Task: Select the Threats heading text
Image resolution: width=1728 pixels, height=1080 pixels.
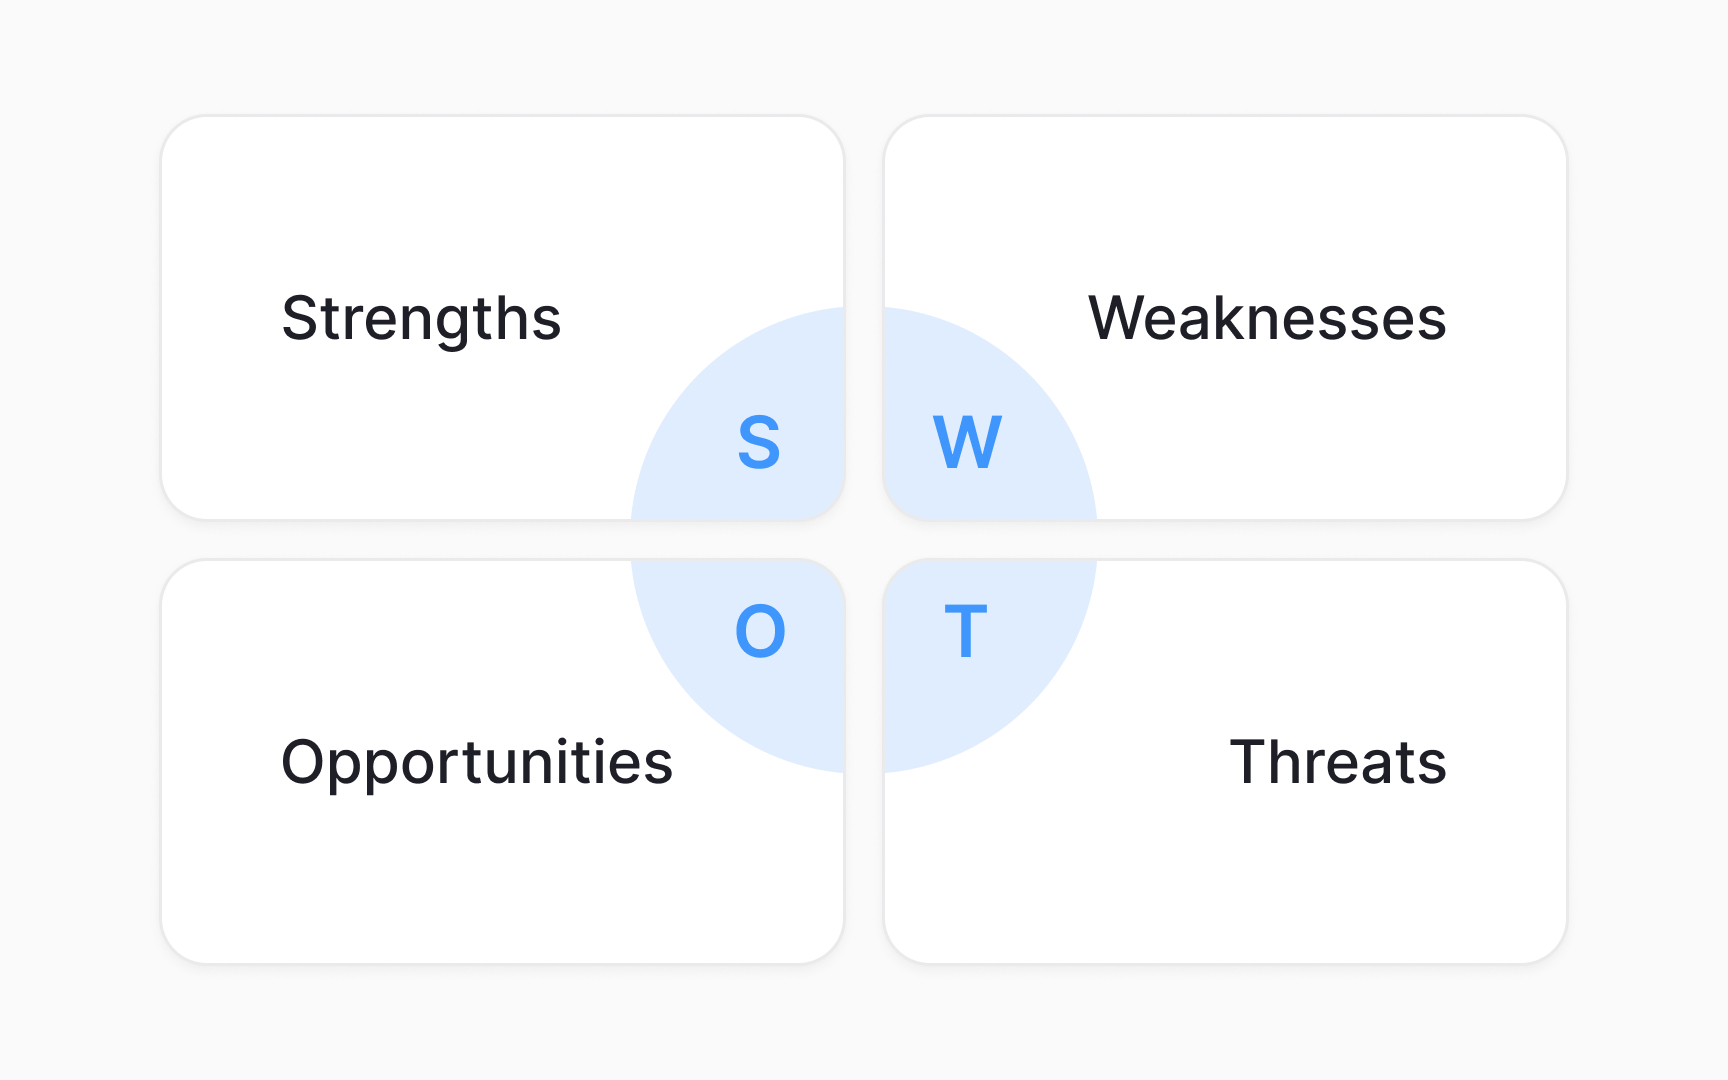Action: point(1338,762)
